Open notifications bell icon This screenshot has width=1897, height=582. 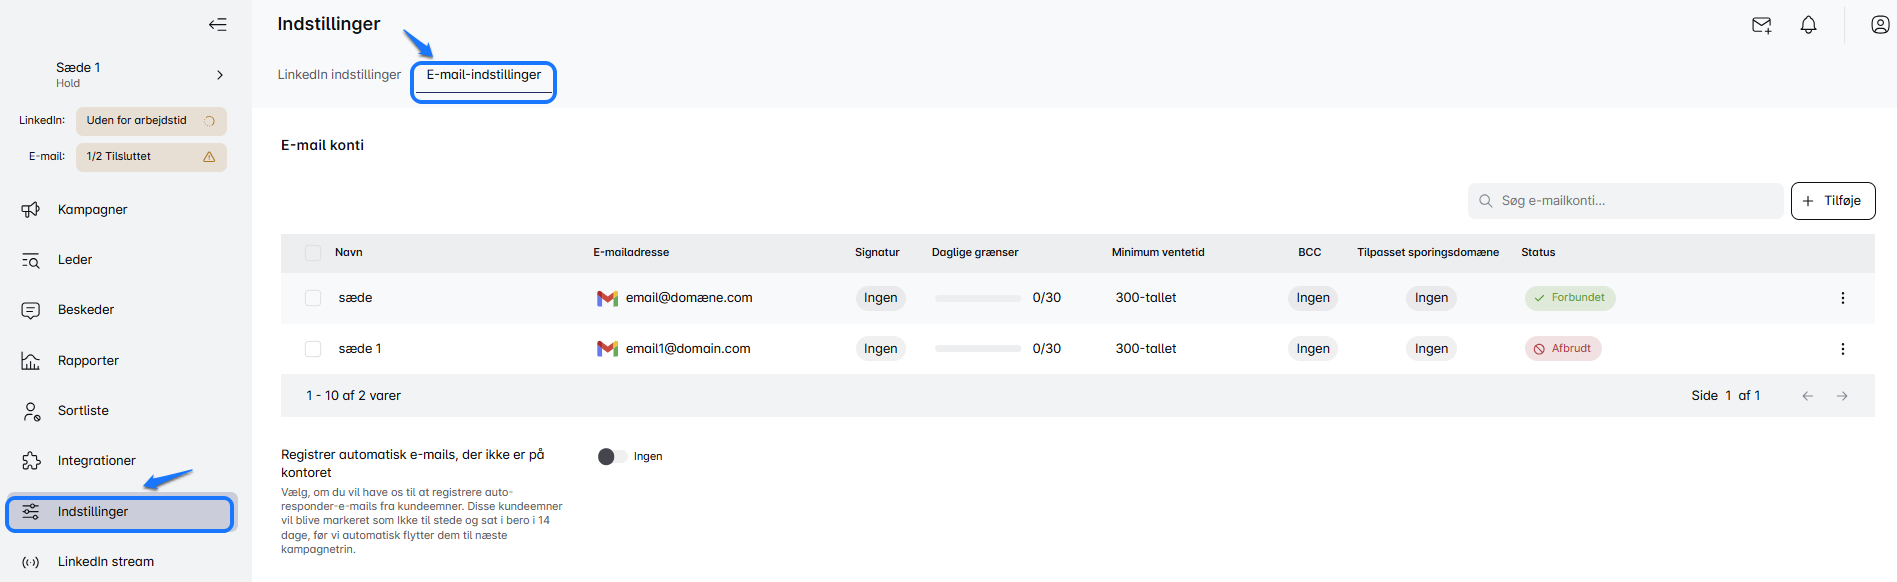click(1808, 25)
